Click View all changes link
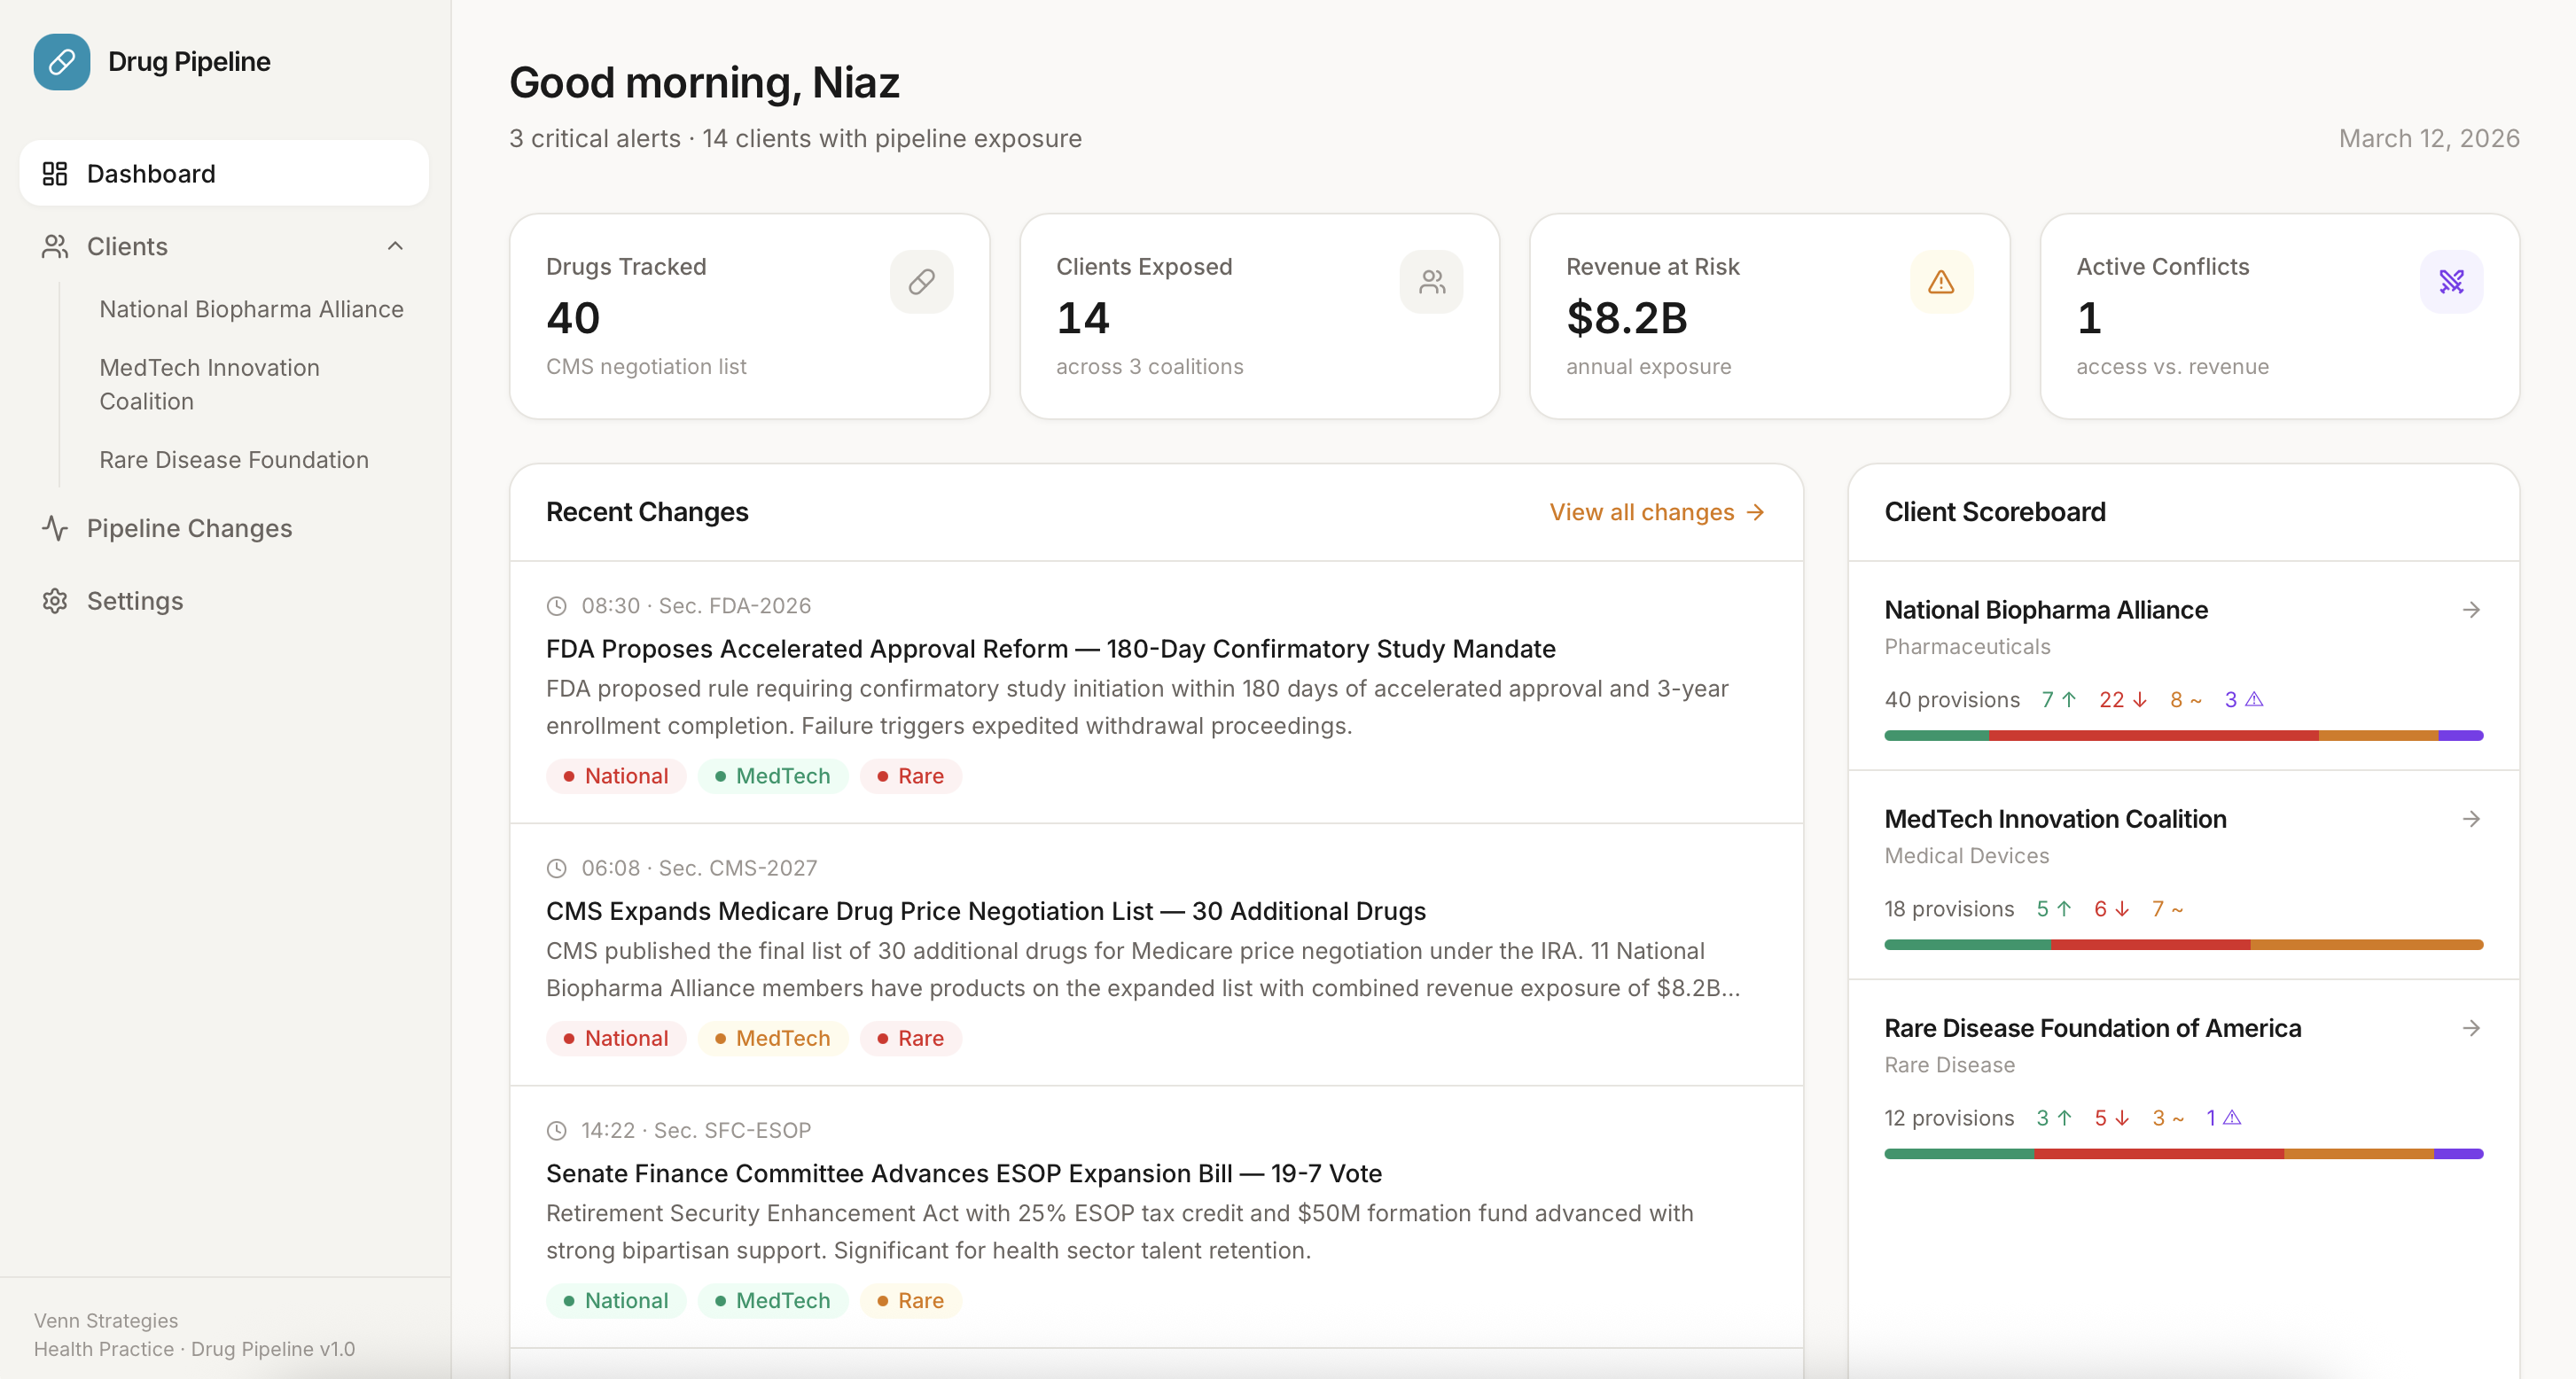The height and width of the screenshot is (1379, 2576). [1656, 512]
